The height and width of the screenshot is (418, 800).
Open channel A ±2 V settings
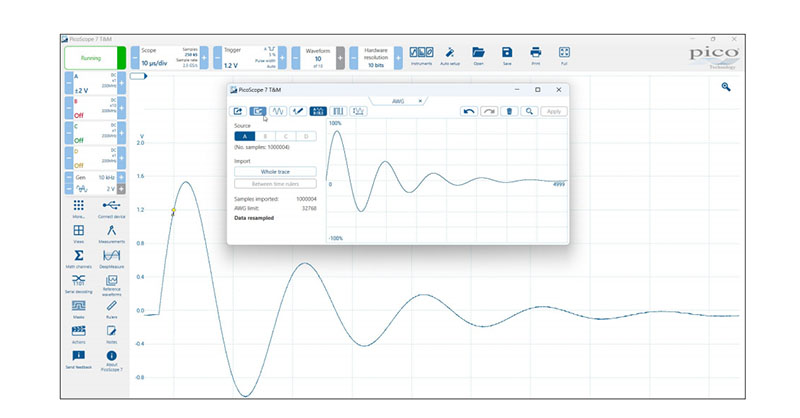click(x=95, y=83)
